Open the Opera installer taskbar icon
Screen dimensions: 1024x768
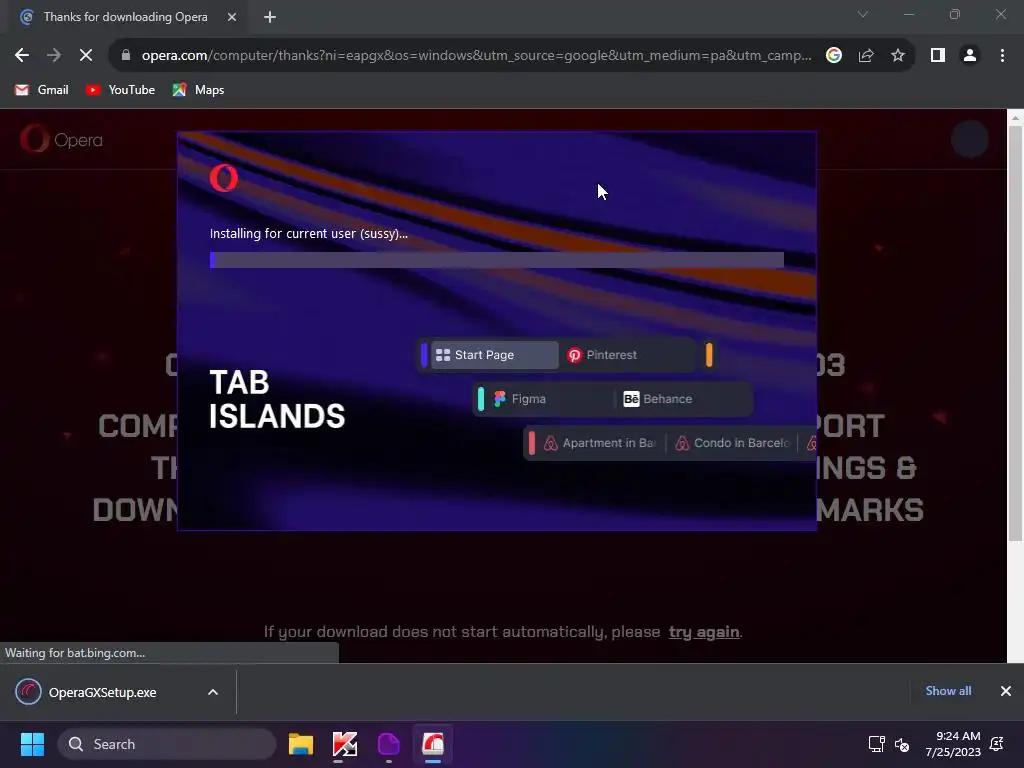click(432, 744)
